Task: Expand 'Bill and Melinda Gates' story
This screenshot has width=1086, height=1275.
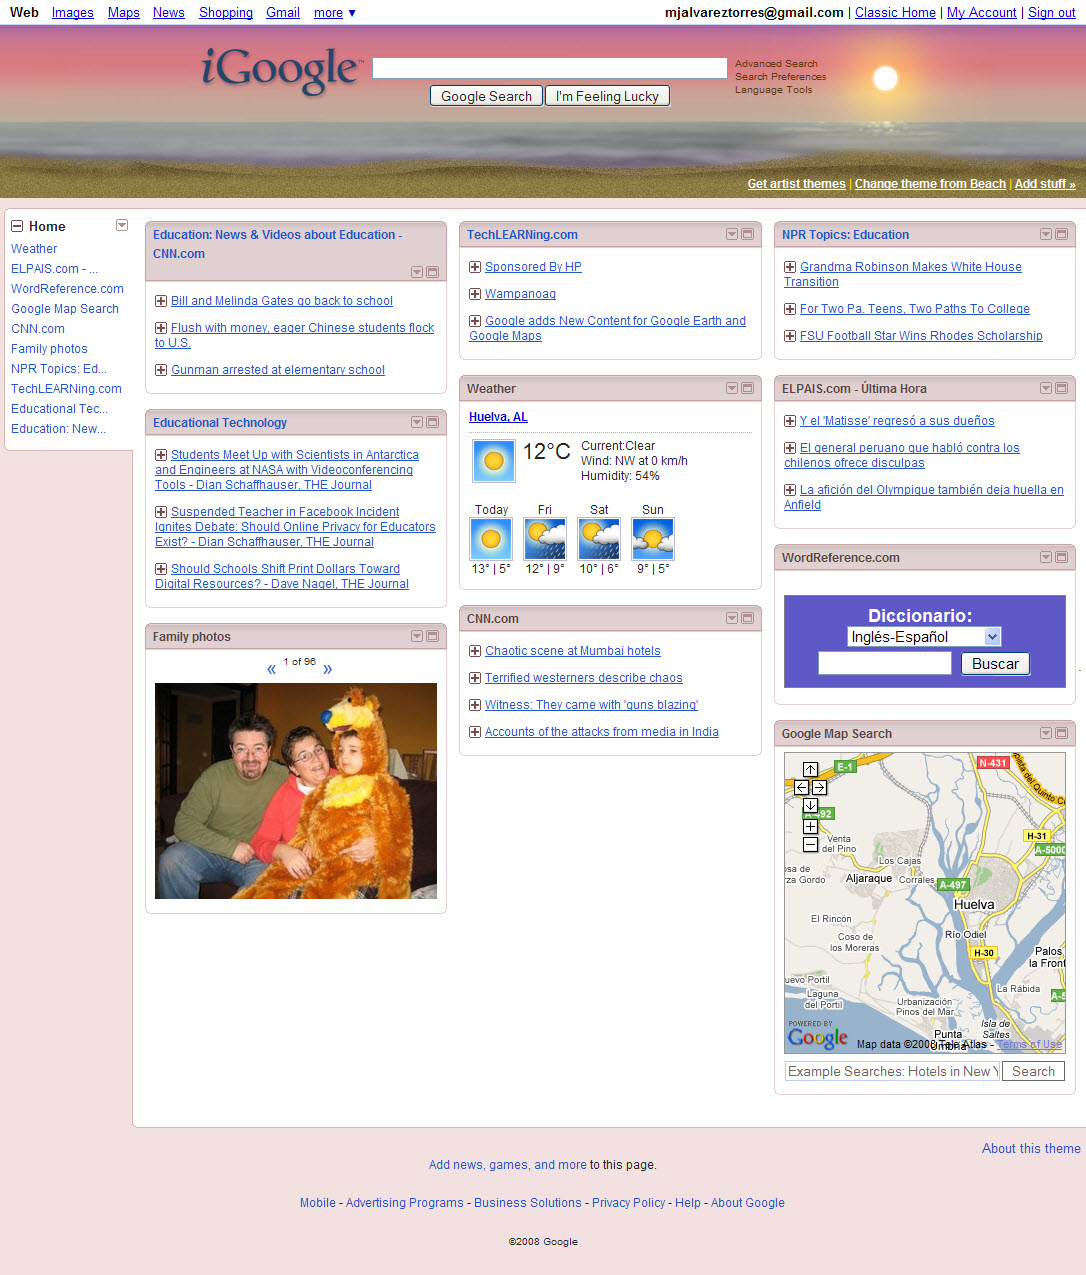Action: 161,301
